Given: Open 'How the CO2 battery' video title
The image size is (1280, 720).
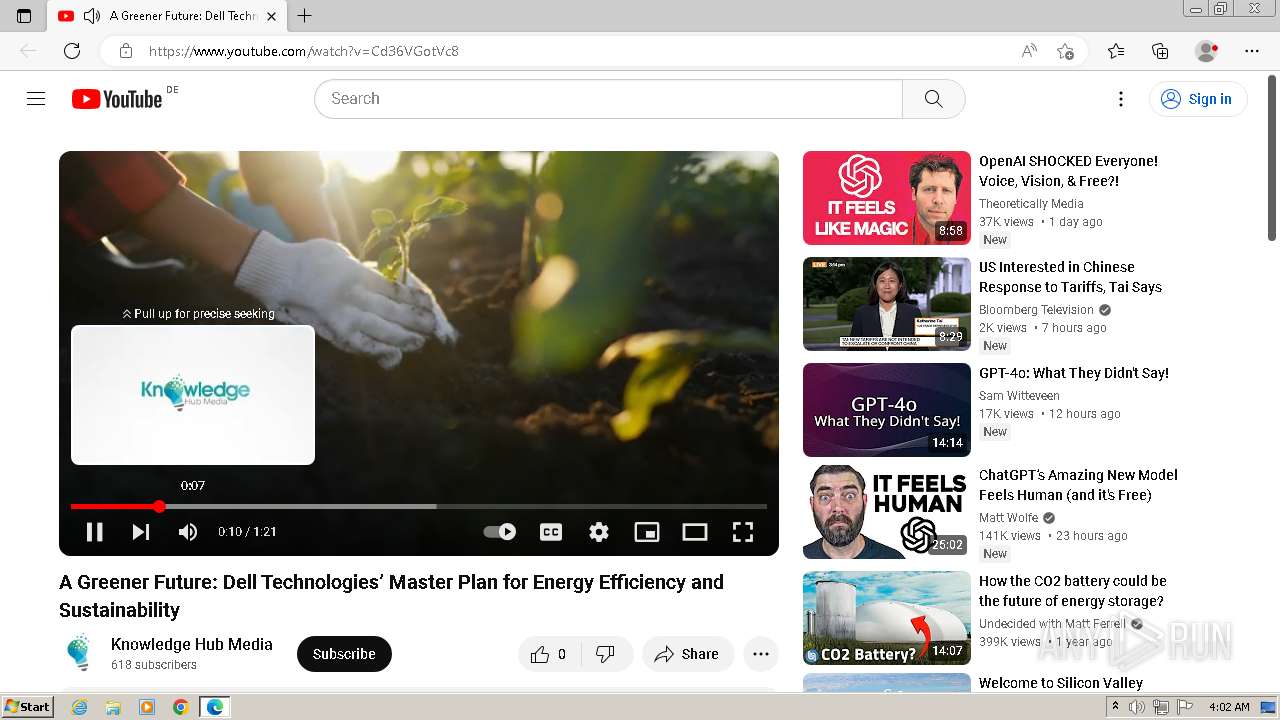Looking at the screenshot, I should tap(1073, 591).
